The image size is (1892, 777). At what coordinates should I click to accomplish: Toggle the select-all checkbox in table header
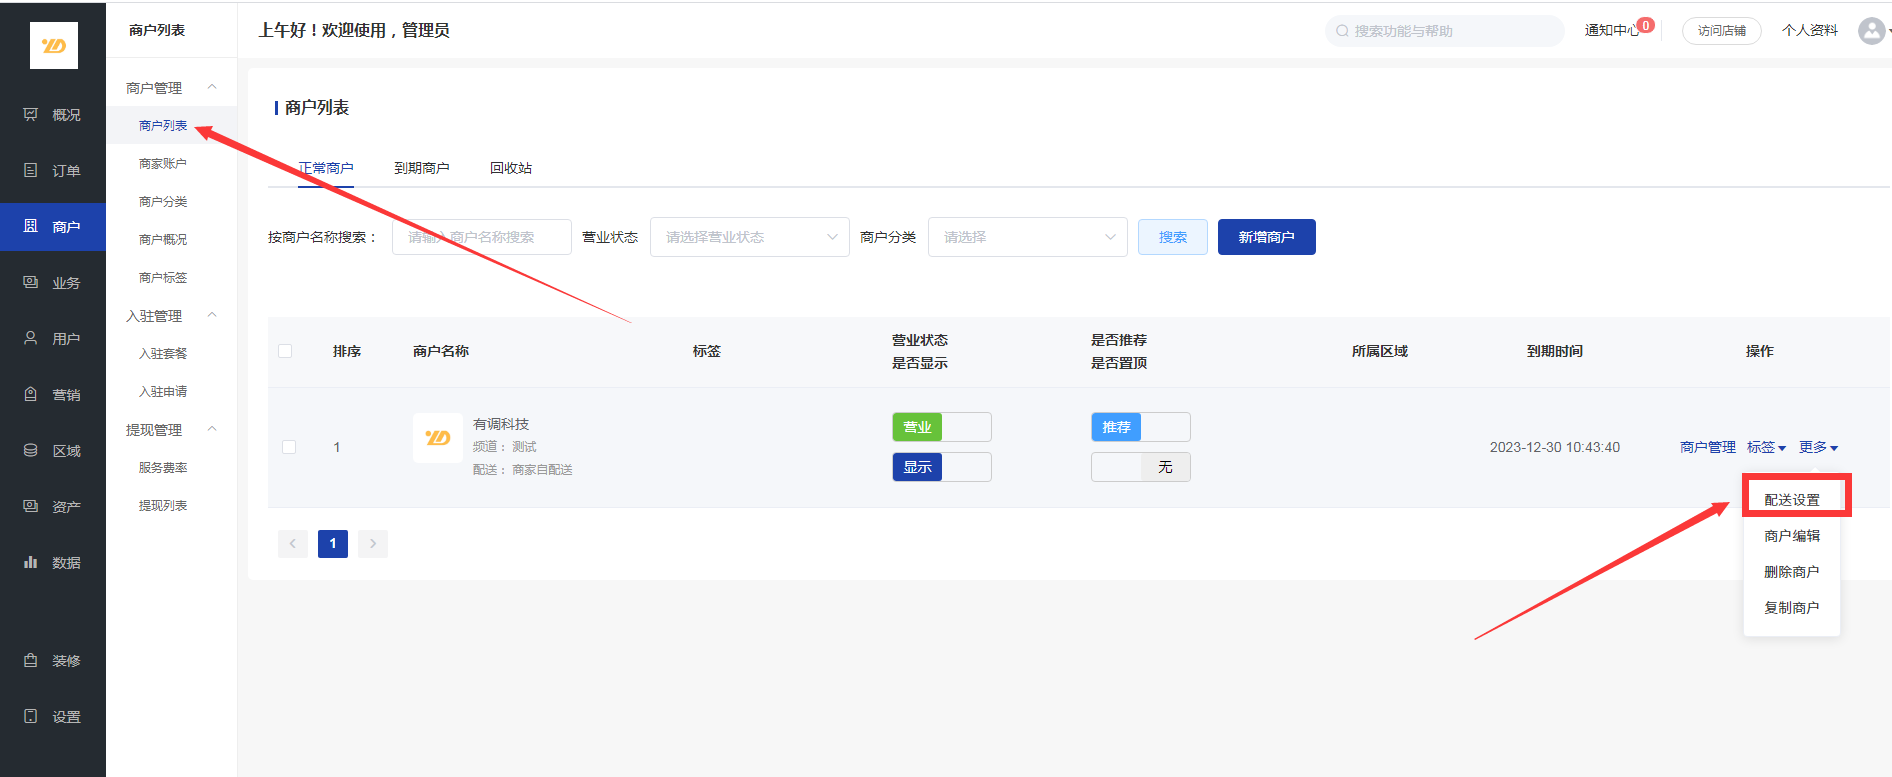point(285,351)
